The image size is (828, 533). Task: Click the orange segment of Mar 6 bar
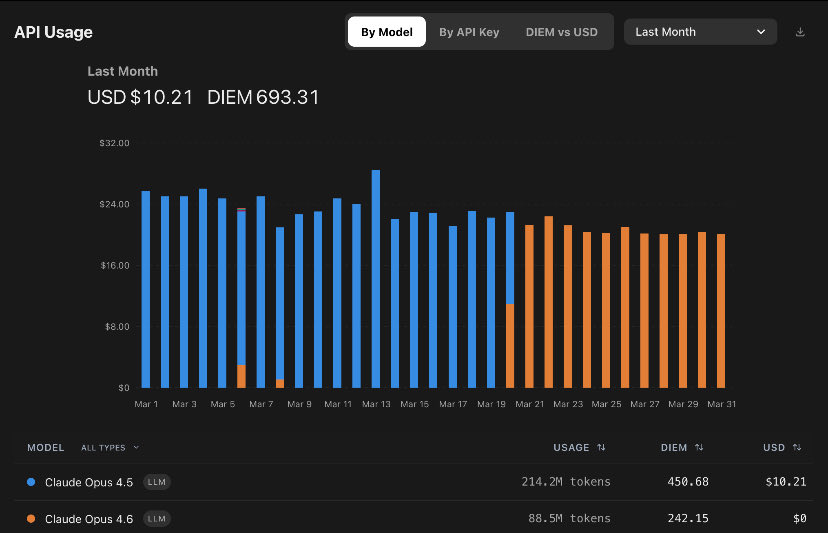[x=241, y=376]
